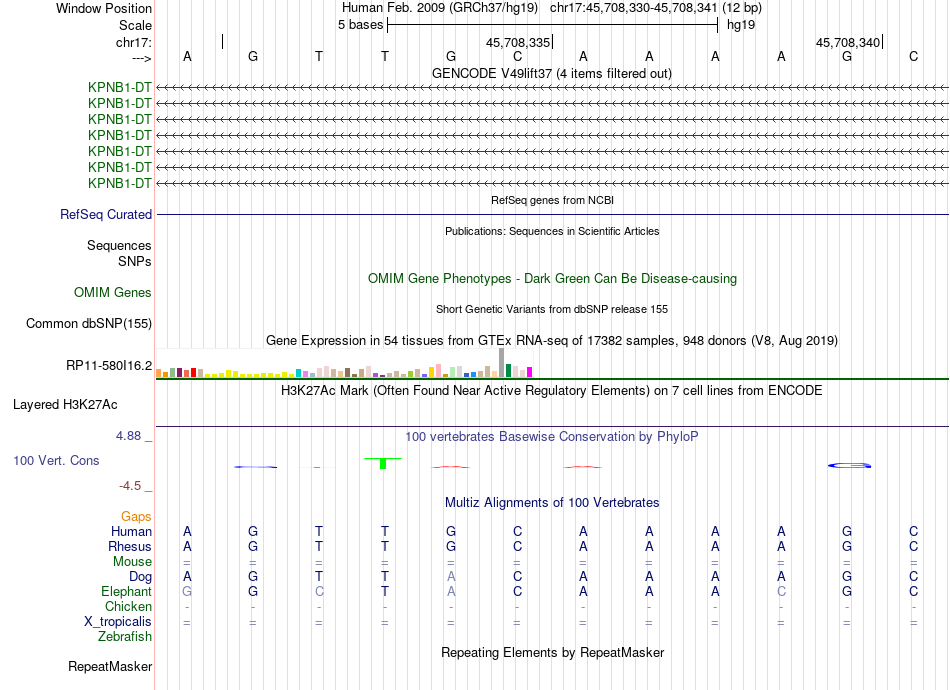
Task: Open H3K27Ac Mark ENCODE track title
Action: click(x=552, y=391)
